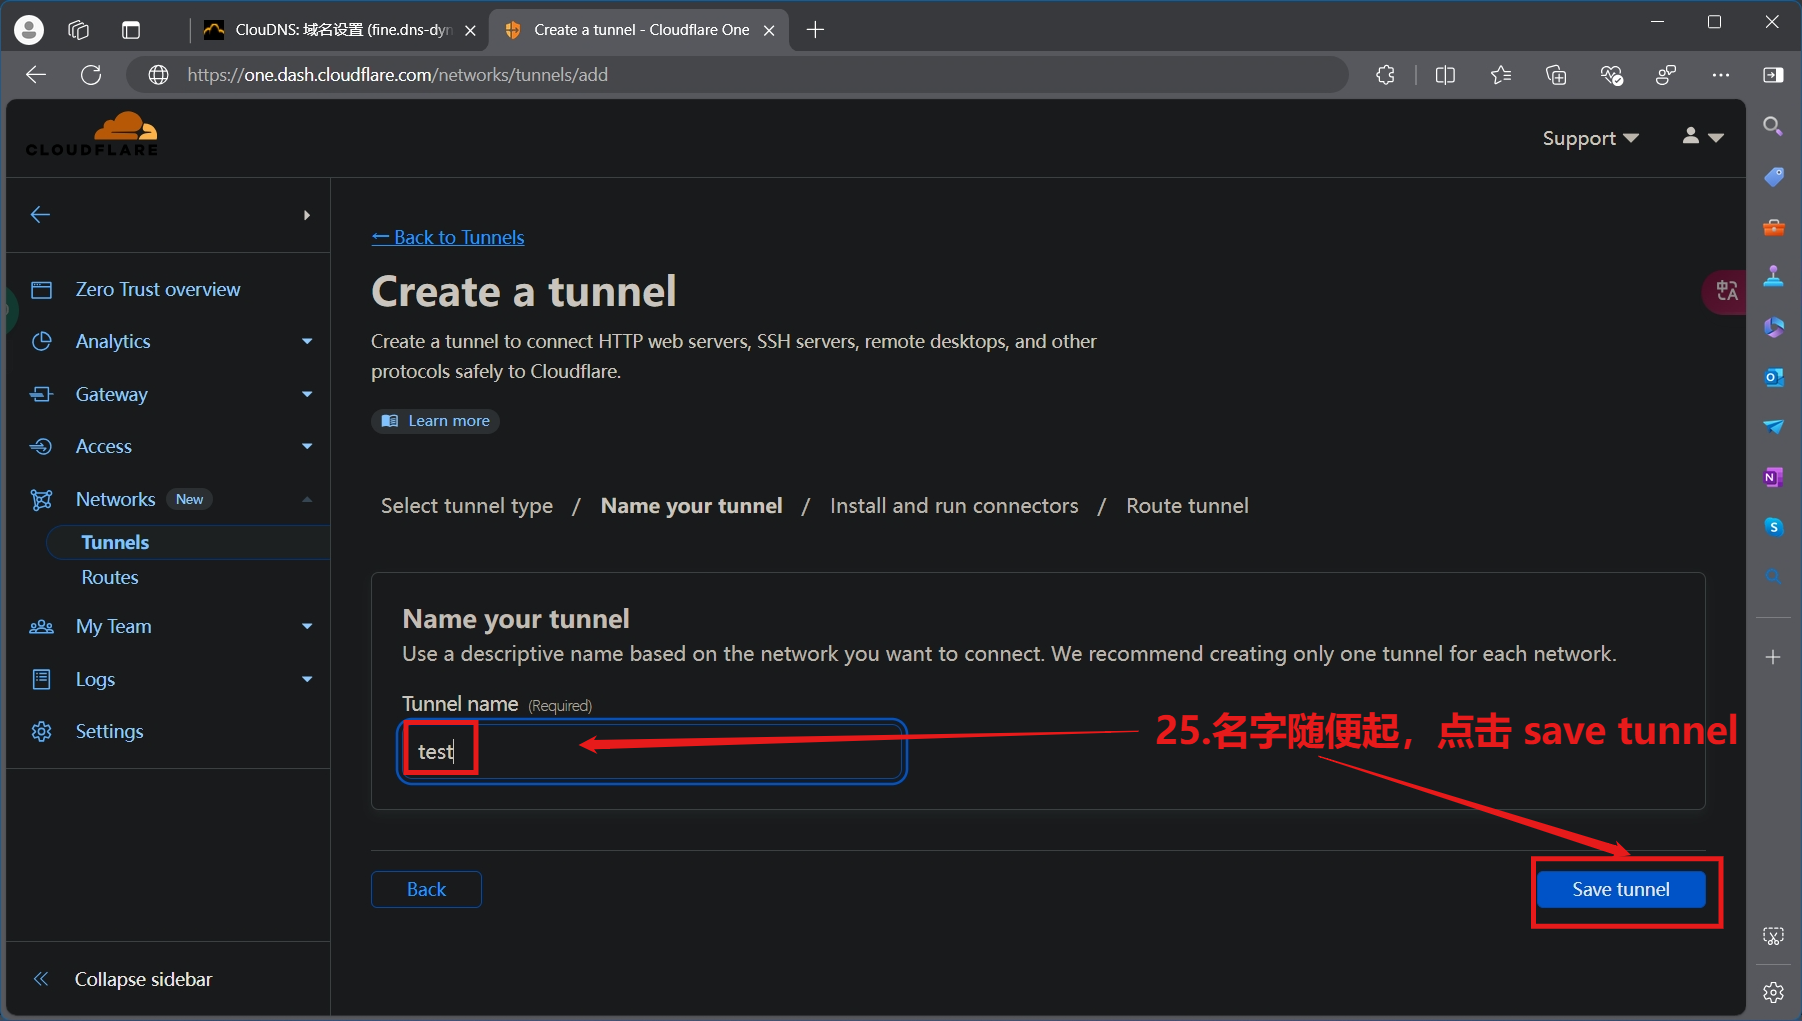Close the ClouDNS tab
Viewport: 1802px width, 1021px height.
coord(470,31)
